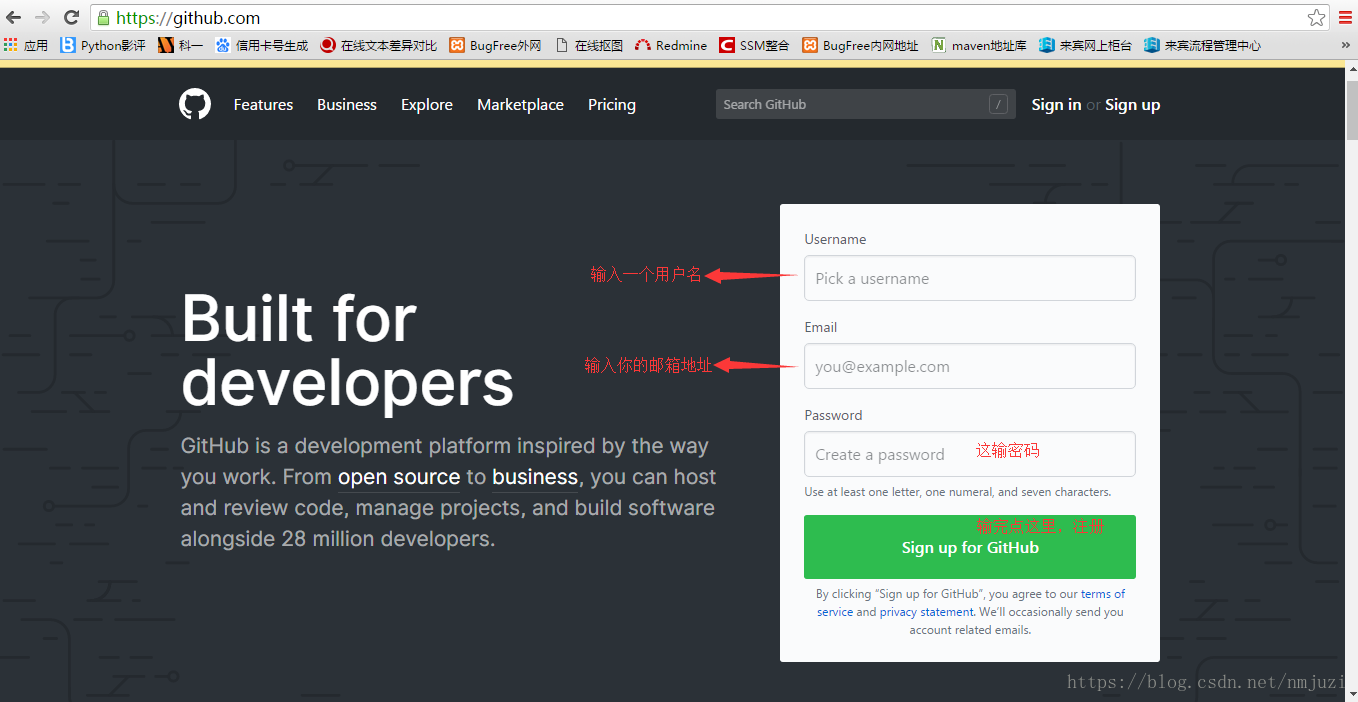1358x702 pixels.
Task: Open the Marketplace nav item
Action: 520,104
